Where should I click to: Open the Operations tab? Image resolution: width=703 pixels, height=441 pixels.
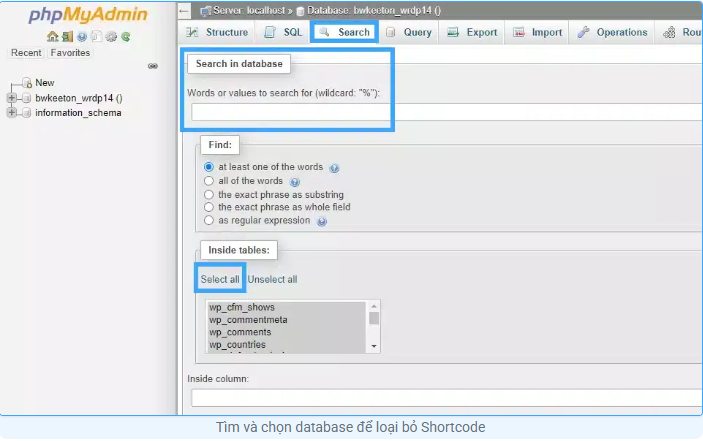click(612, 32)
